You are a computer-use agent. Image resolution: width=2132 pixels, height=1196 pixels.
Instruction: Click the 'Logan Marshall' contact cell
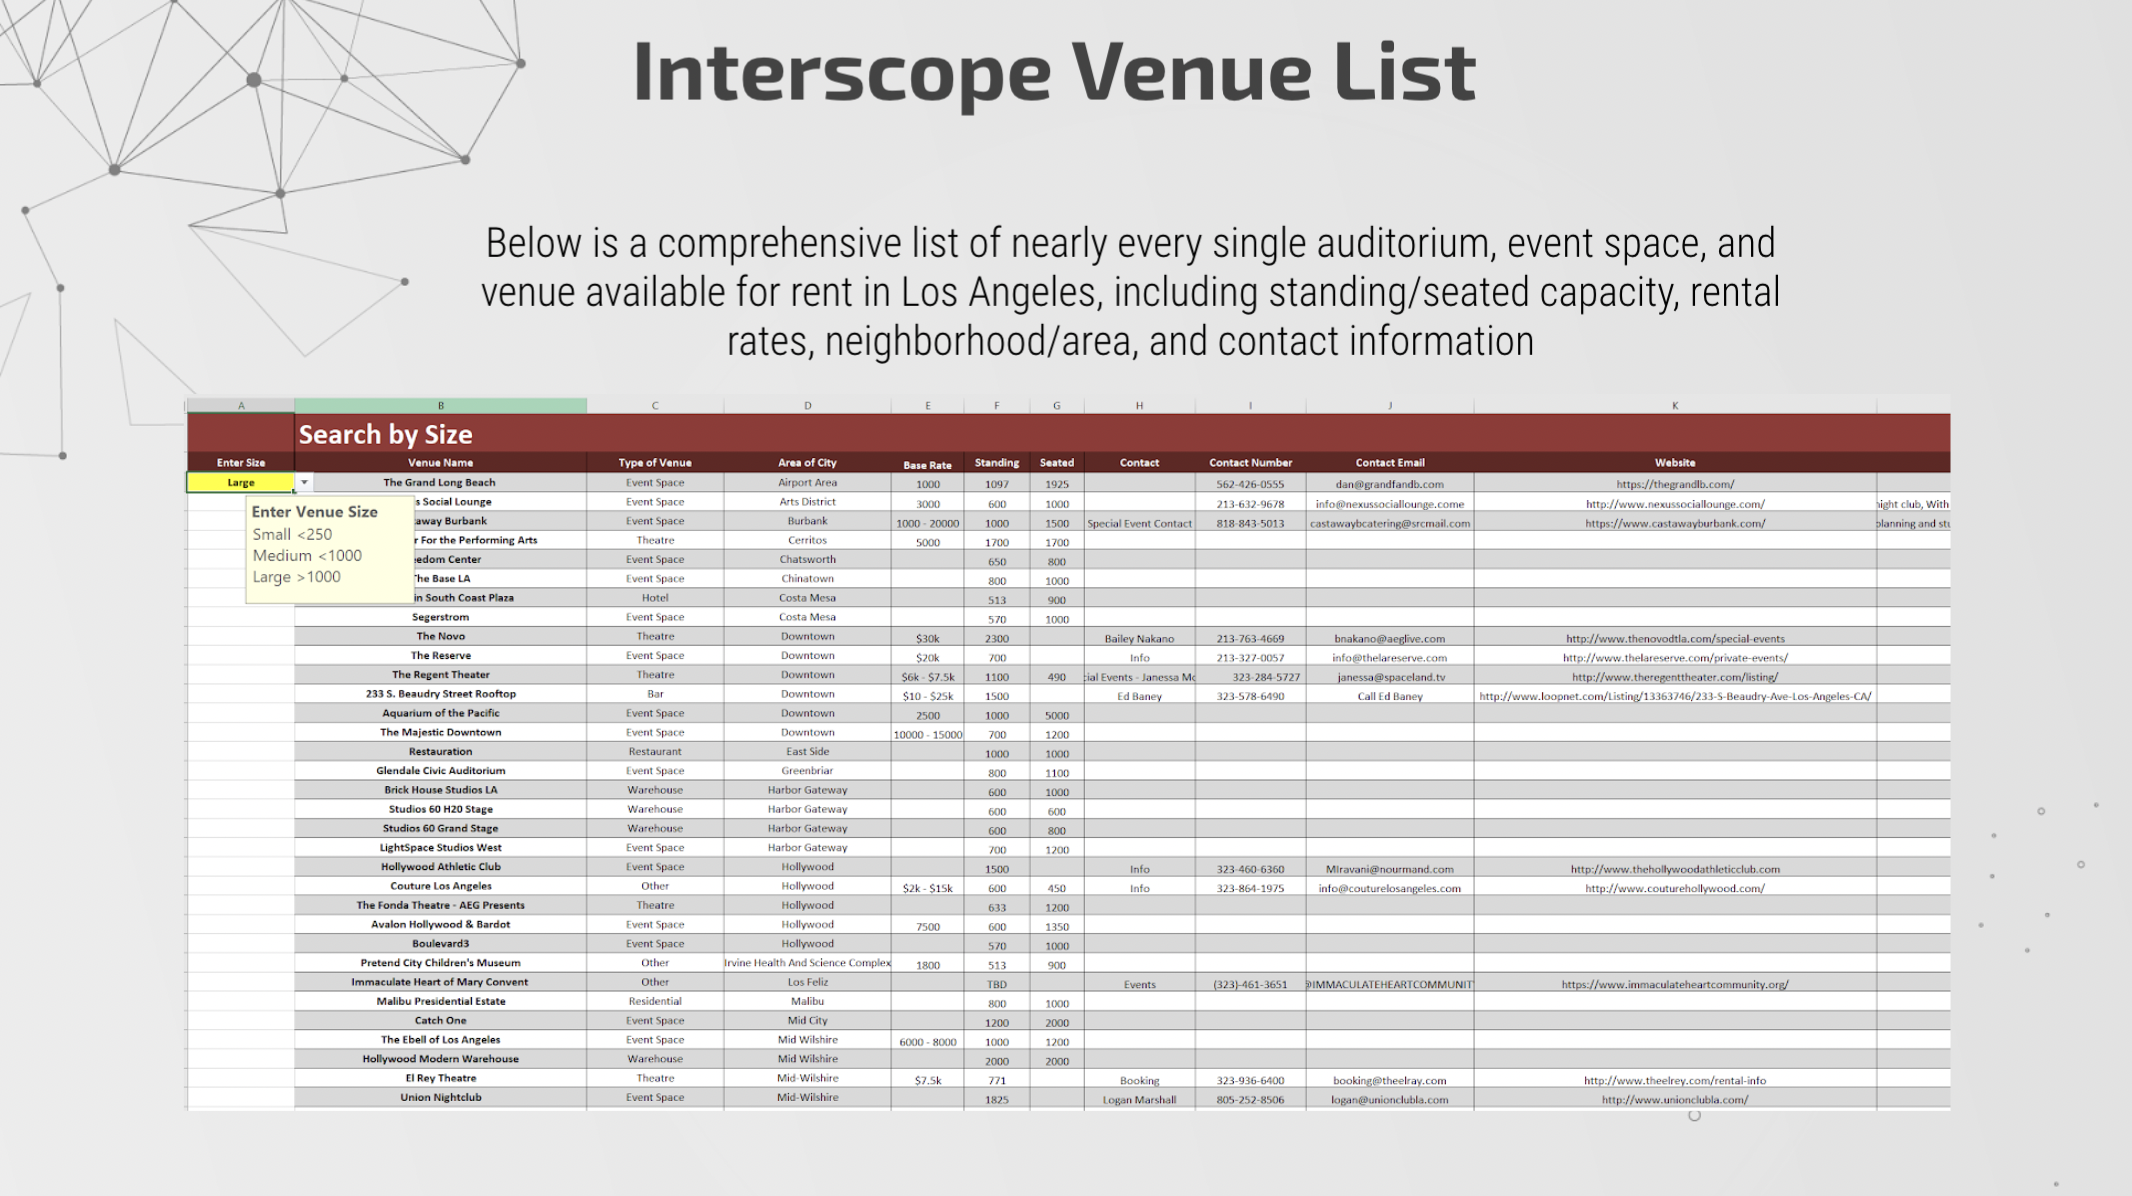click(1140, 1100)
